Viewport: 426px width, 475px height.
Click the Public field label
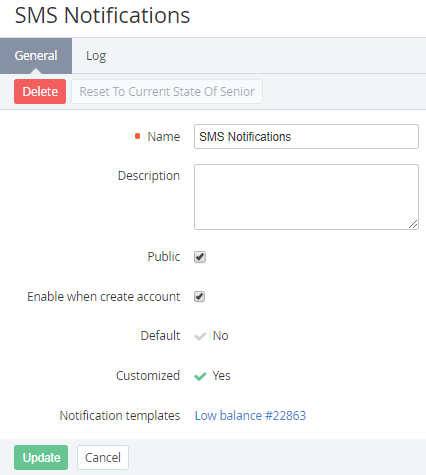(164, 257)
